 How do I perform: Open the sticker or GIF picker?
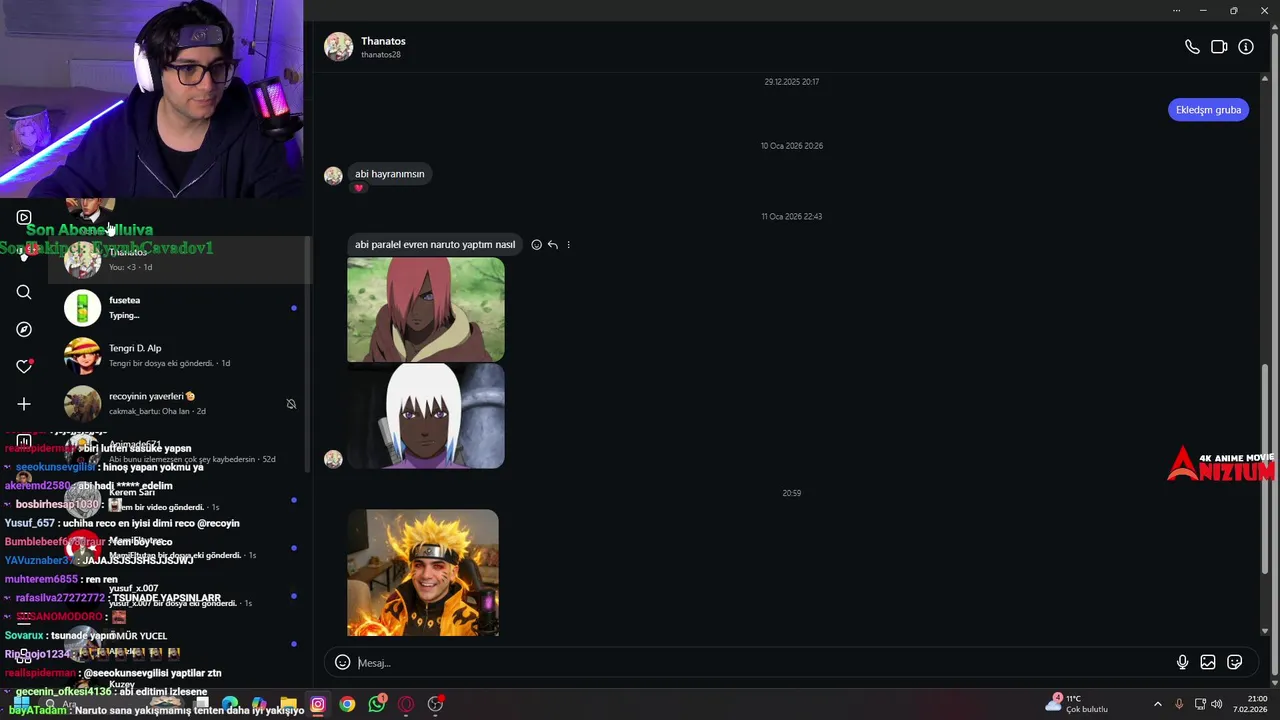[x=1235, y=662]
